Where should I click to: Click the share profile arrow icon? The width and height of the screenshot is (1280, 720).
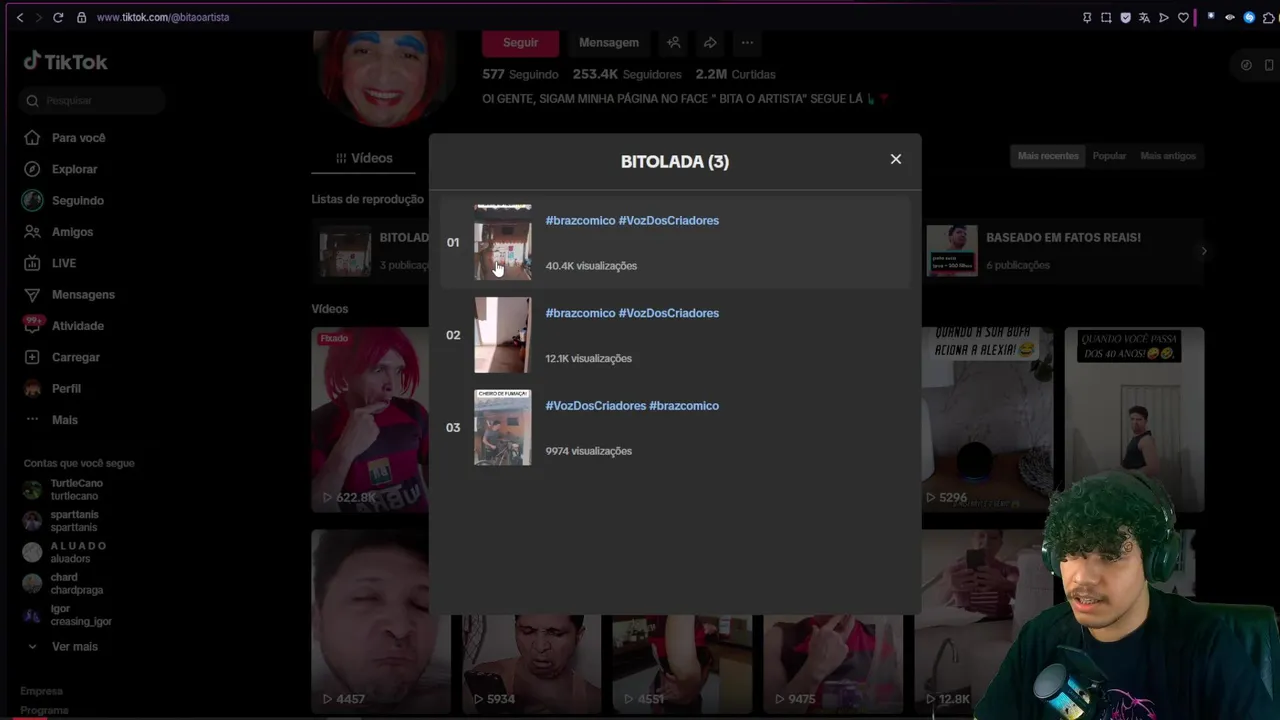click(710, 43)
